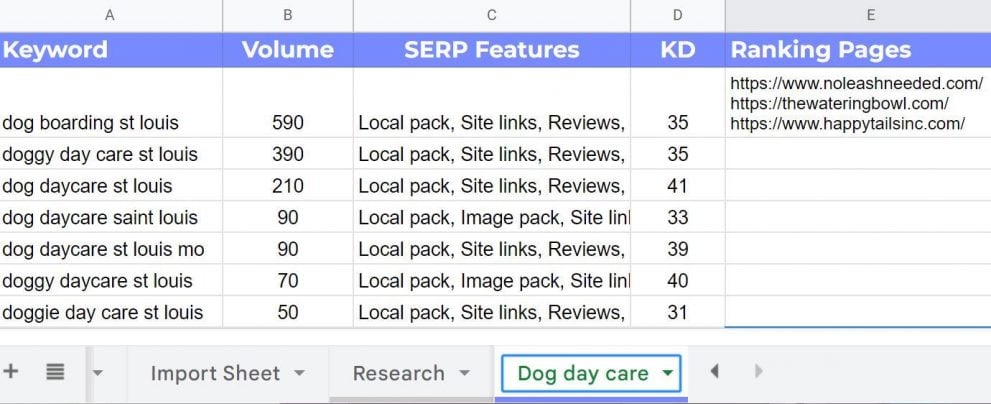Open the noleashneeded.com link
The height and width of the screenshot is (404, 991).
point(856,83)
